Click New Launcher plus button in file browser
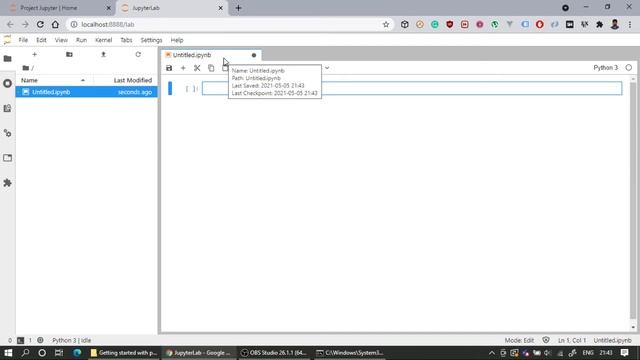Image resolution: width=640 pixels, height=360 pixels. click(34, 54)
